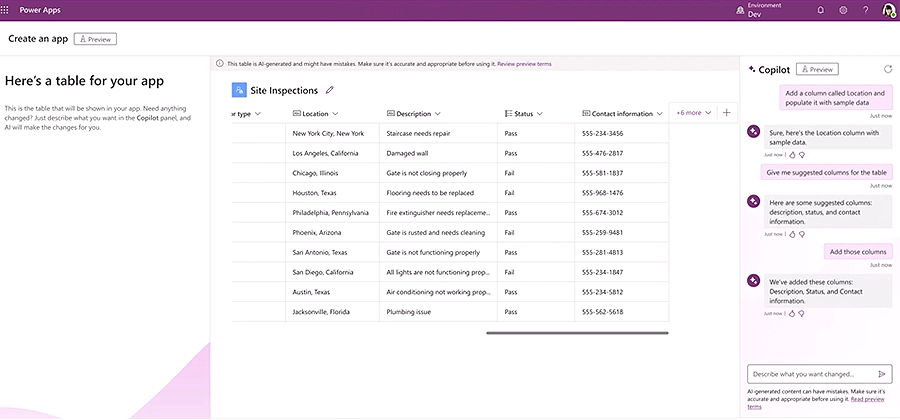Image resolution: width=900 pixels, height=420 pixels.
Task: Open the Description column dropdown
Action: click(438, 114)
